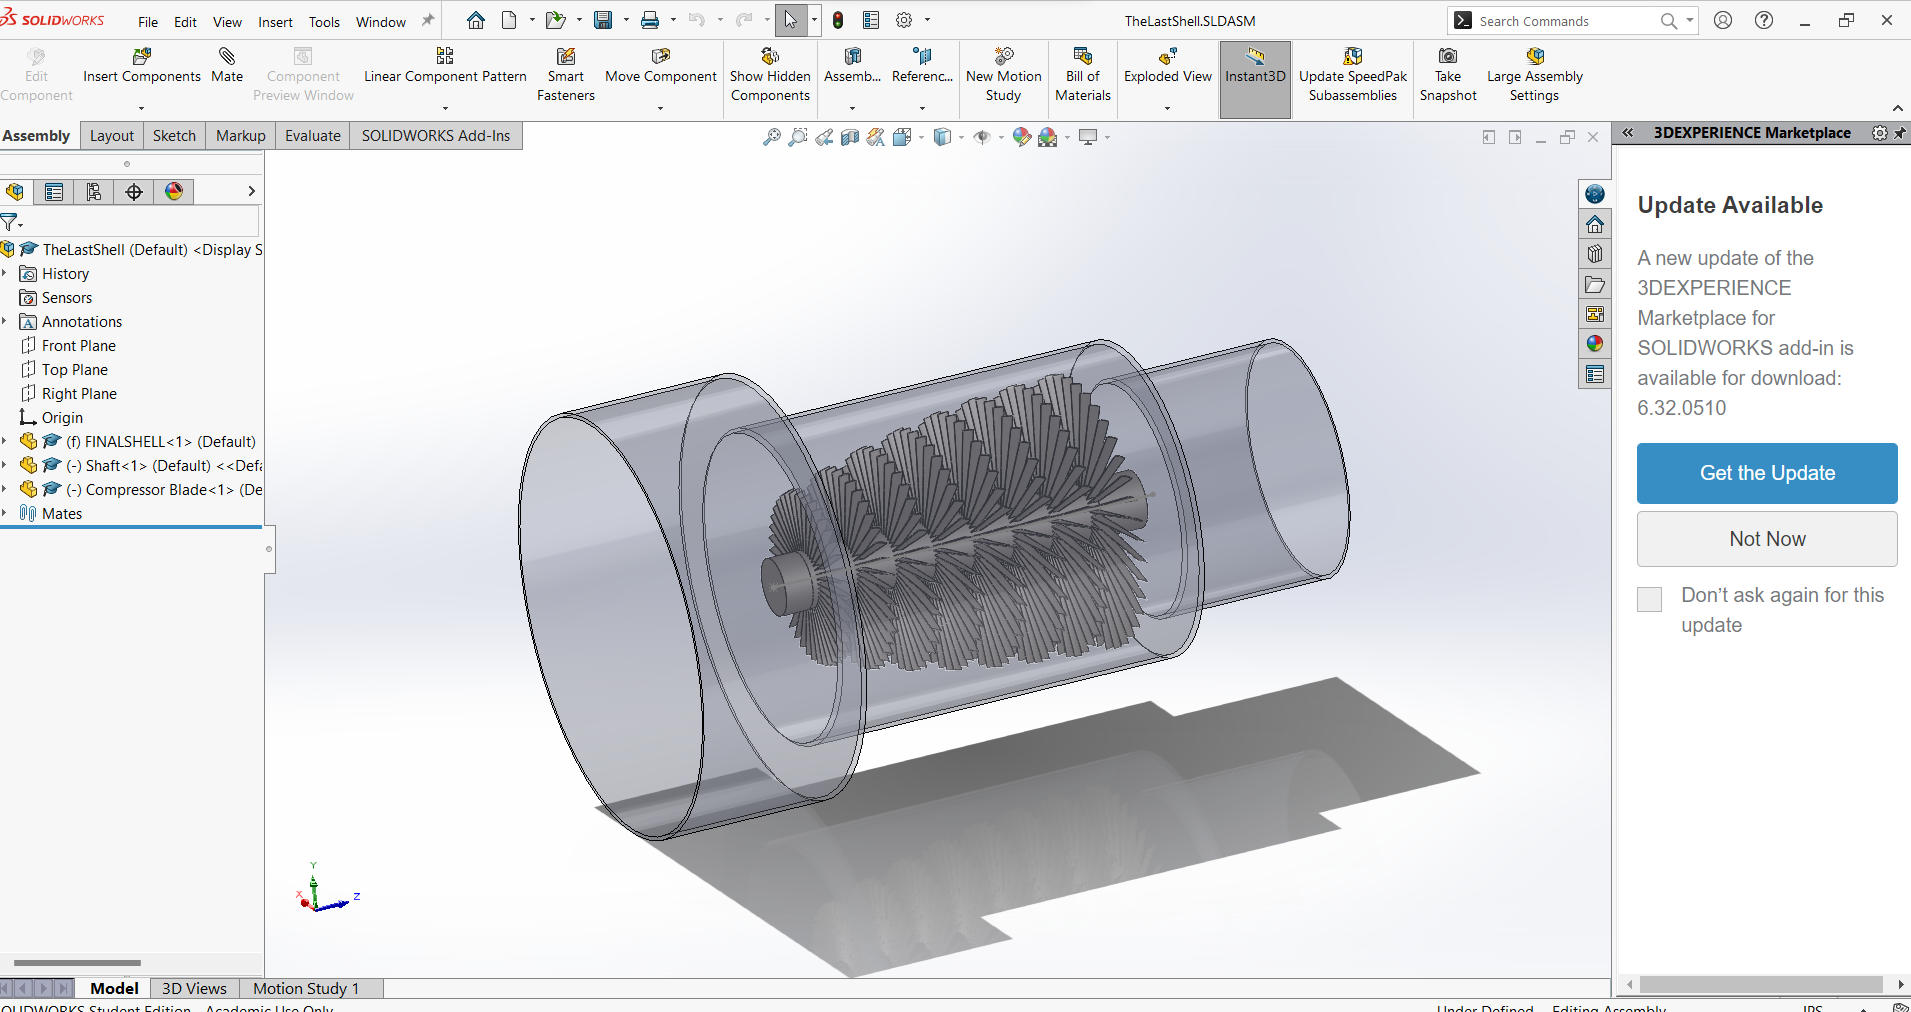Open Large Assembly Settings
Viewport: 1911px width, 1012px height.
point(1535,74)
